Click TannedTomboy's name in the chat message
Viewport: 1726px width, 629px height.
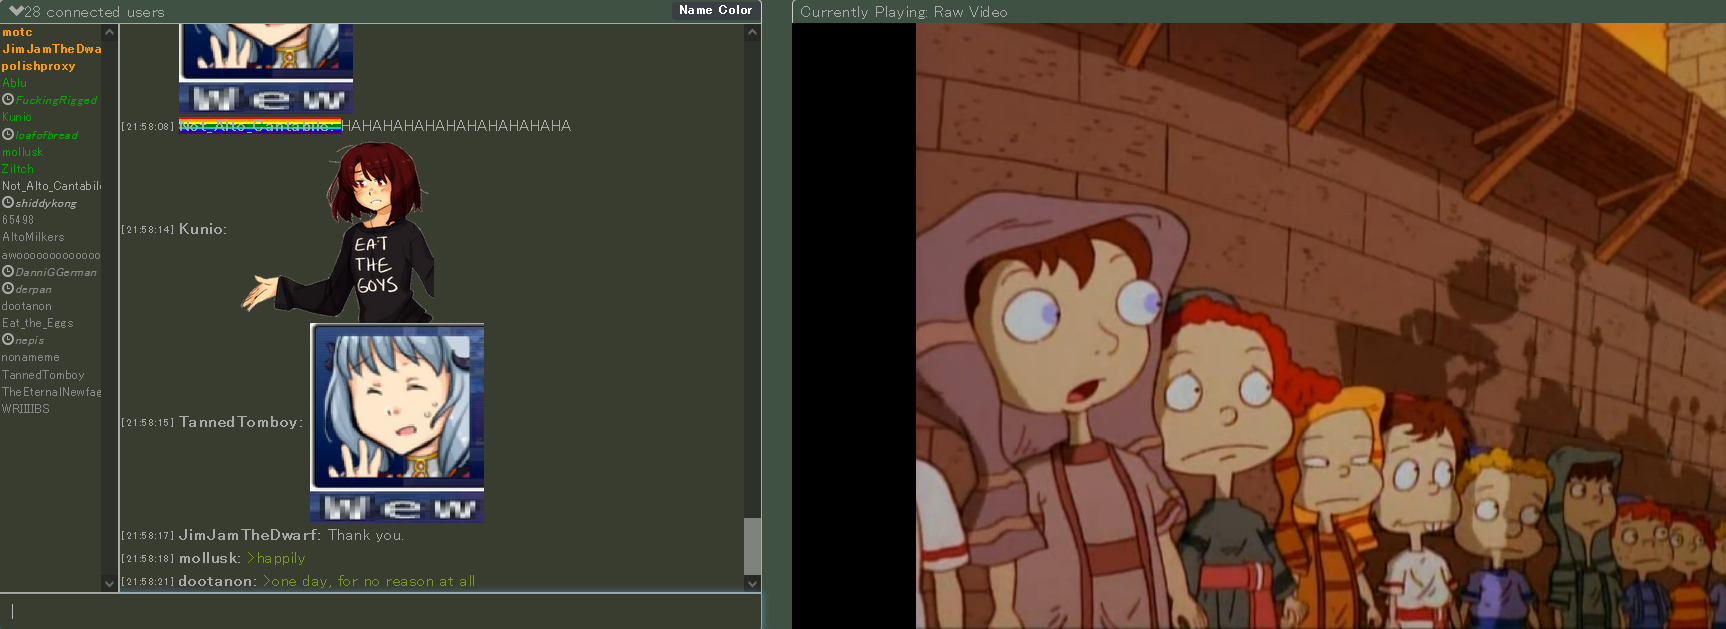click(241, 422)
